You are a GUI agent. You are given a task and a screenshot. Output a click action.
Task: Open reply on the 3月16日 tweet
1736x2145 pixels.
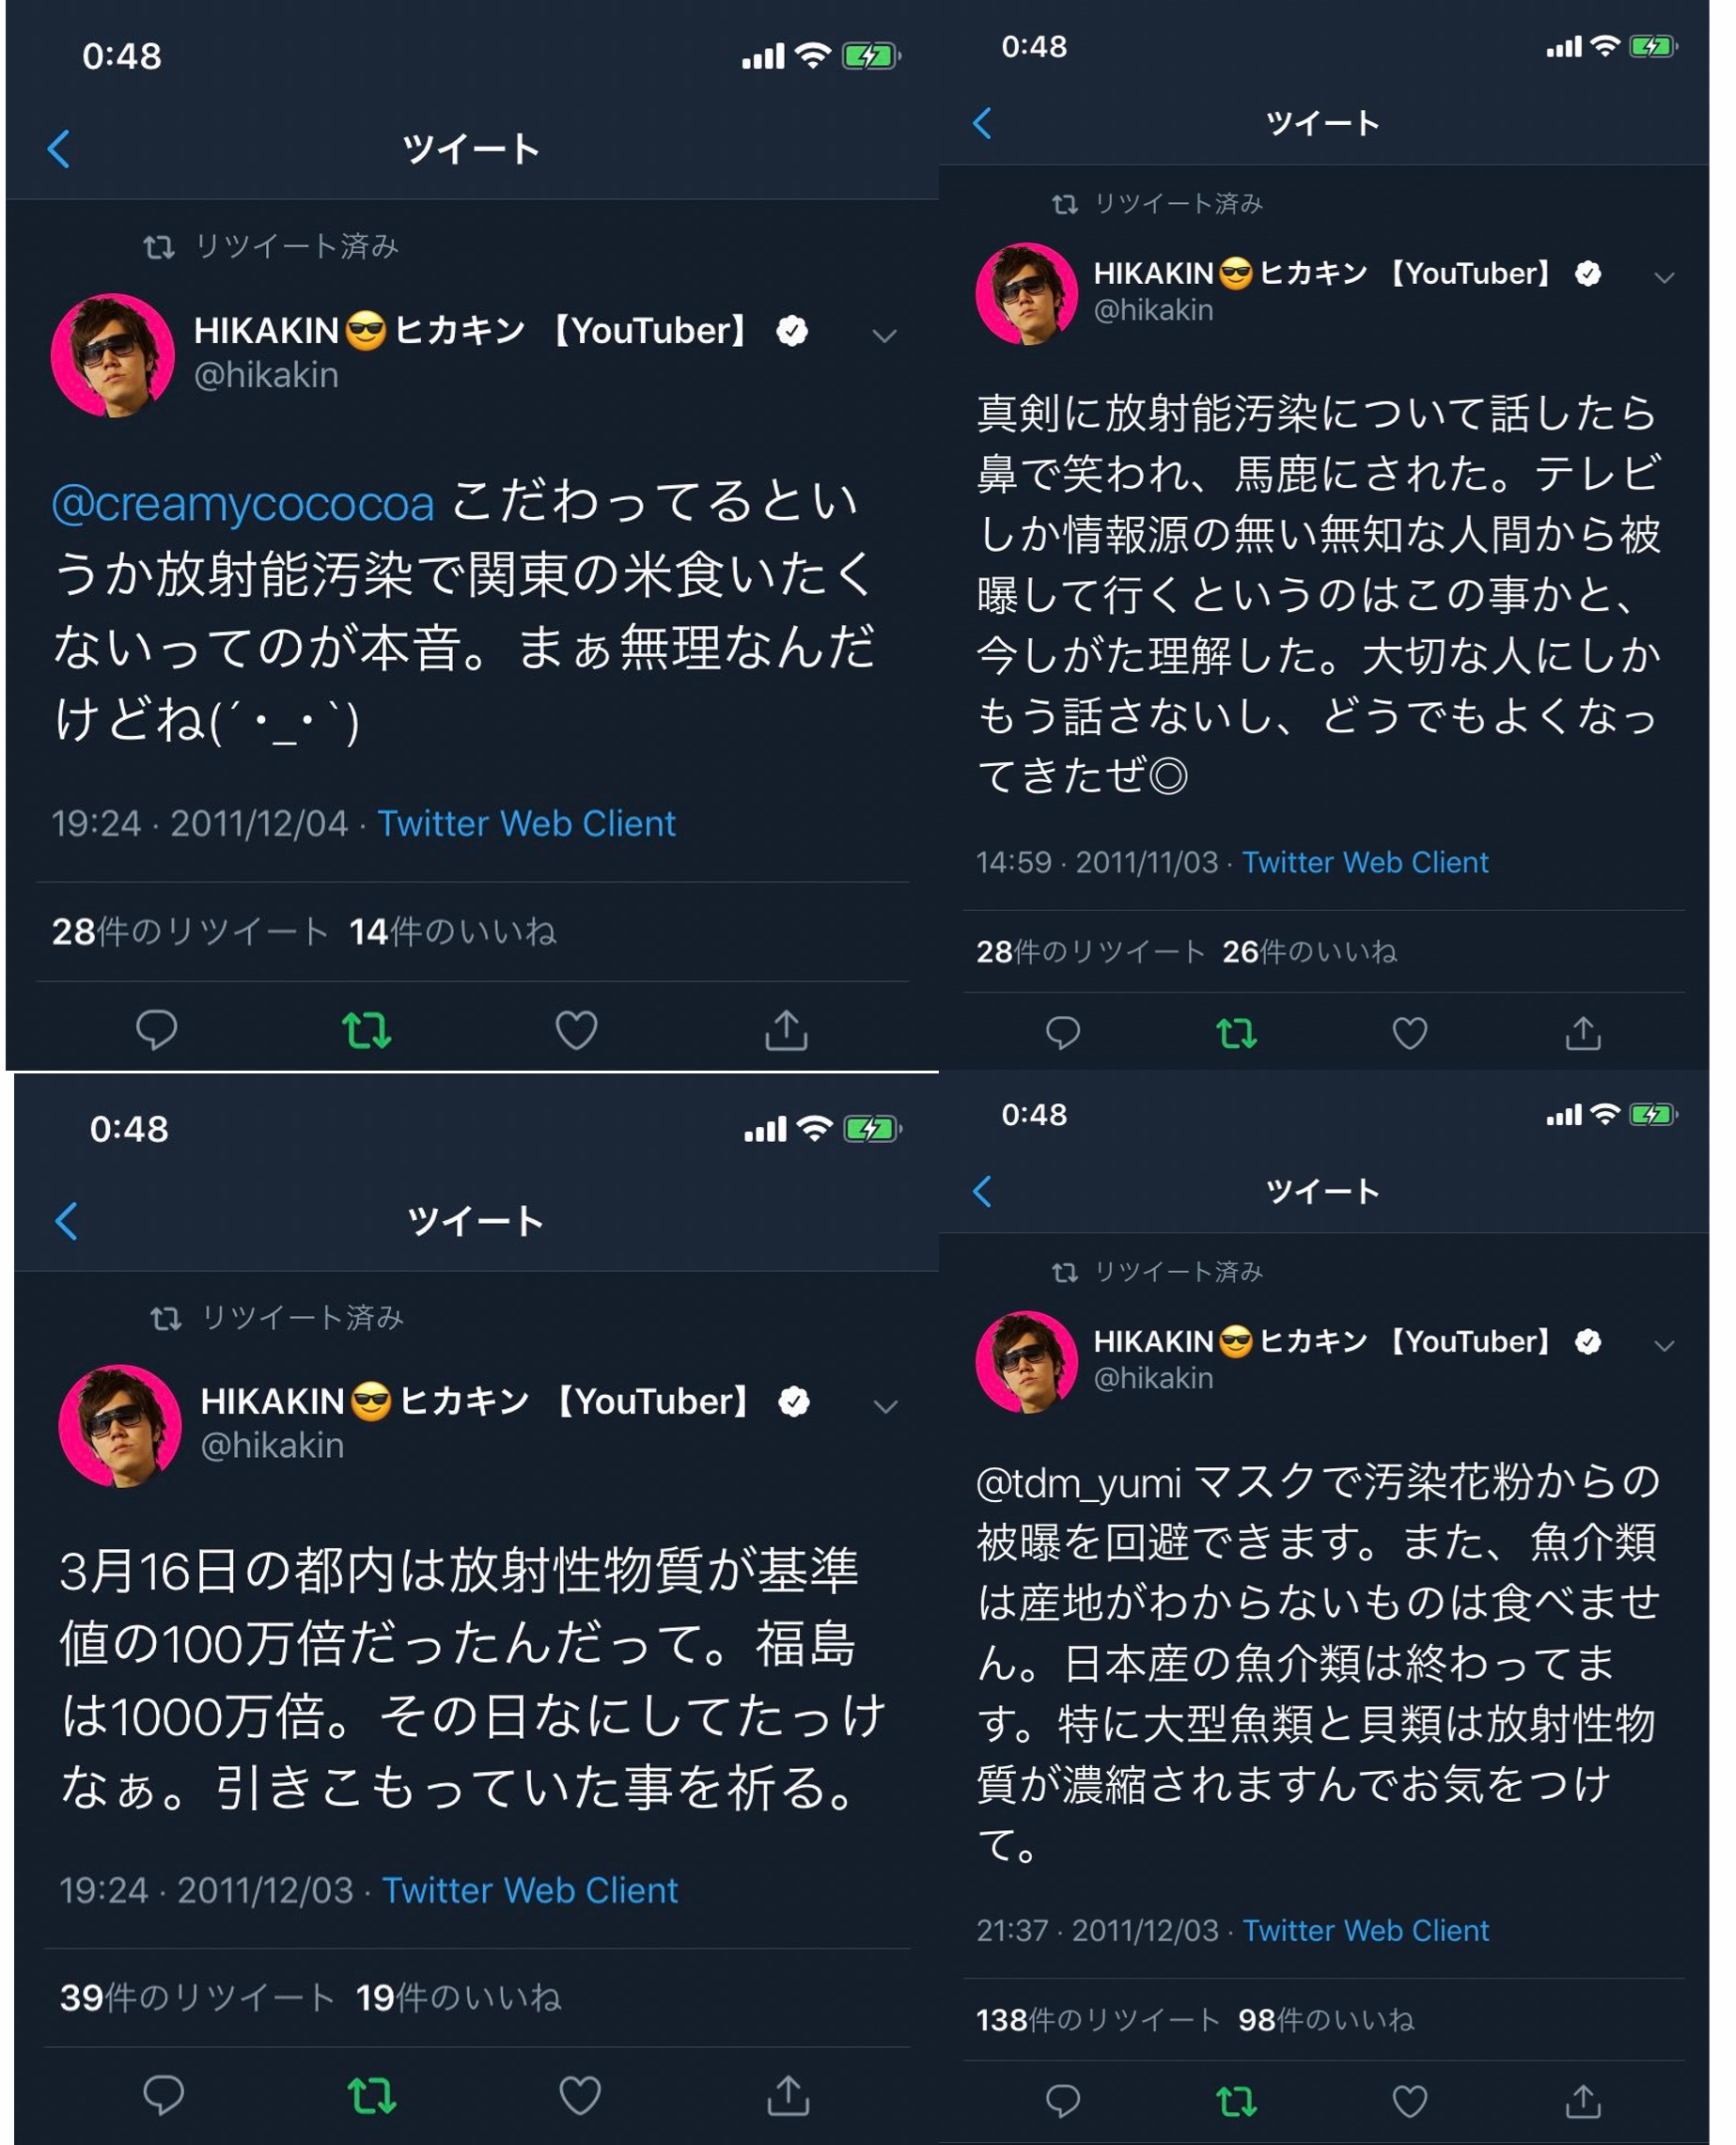click(163, 2095)
